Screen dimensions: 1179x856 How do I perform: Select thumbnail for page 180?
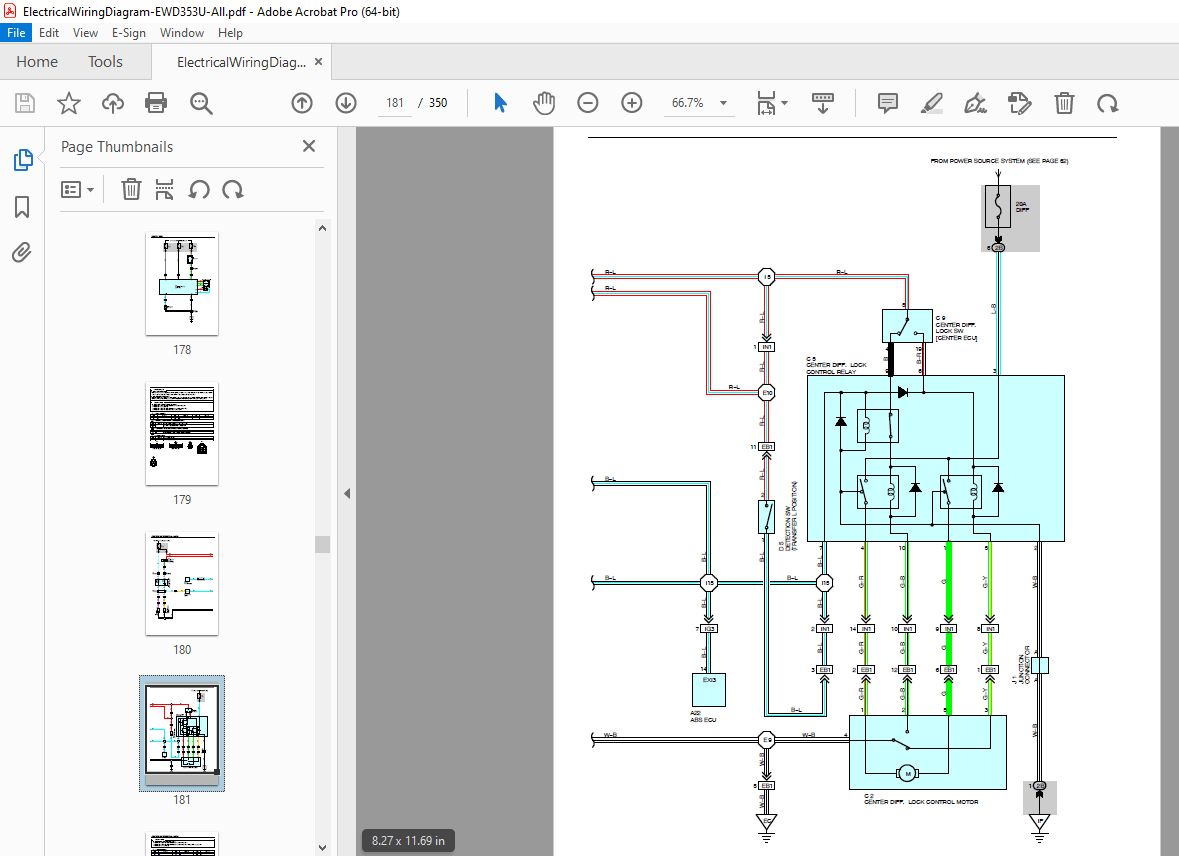coord(181,583)
